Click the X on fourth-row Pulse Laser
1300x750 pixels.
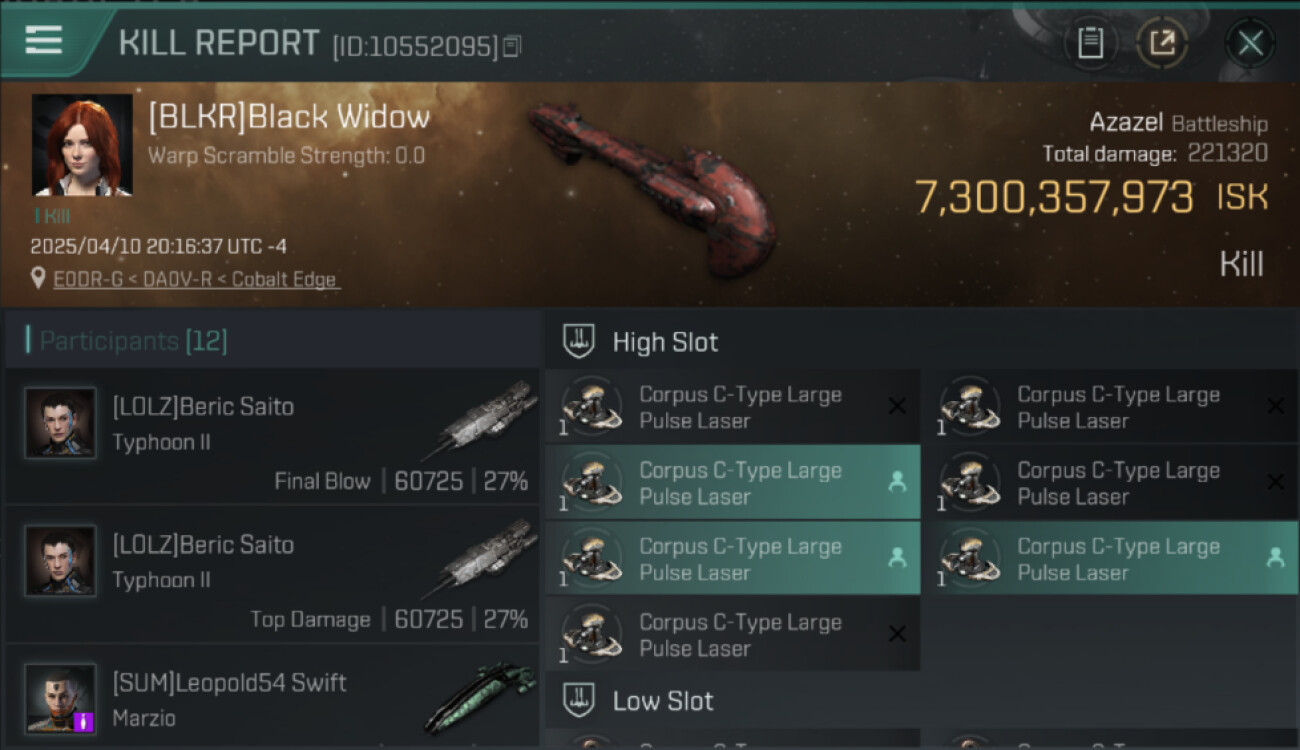(897, 634)
